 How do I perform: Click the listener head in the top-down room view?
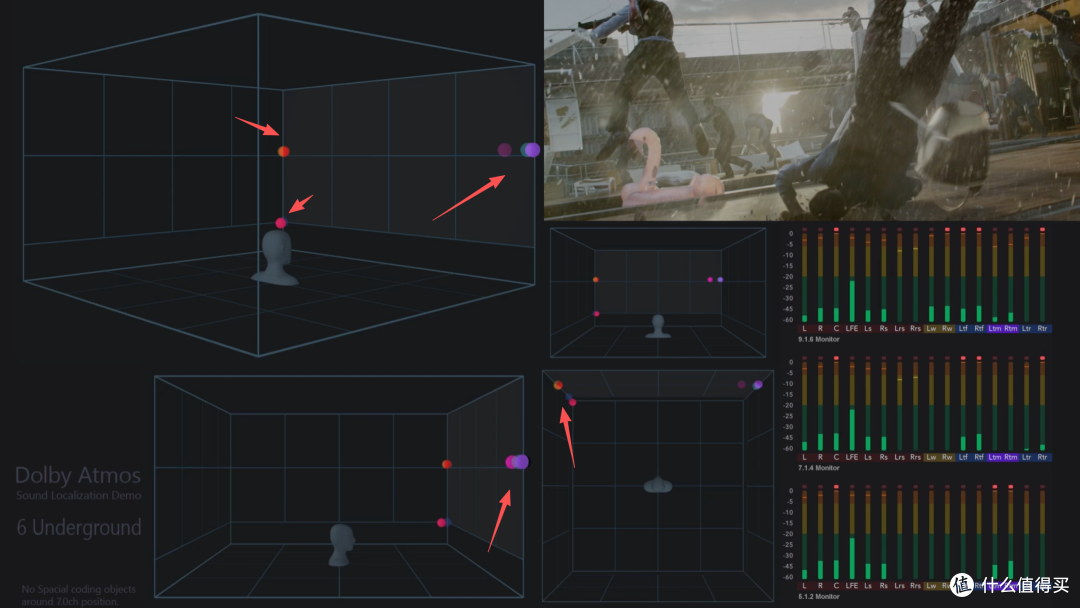[658, 485]
